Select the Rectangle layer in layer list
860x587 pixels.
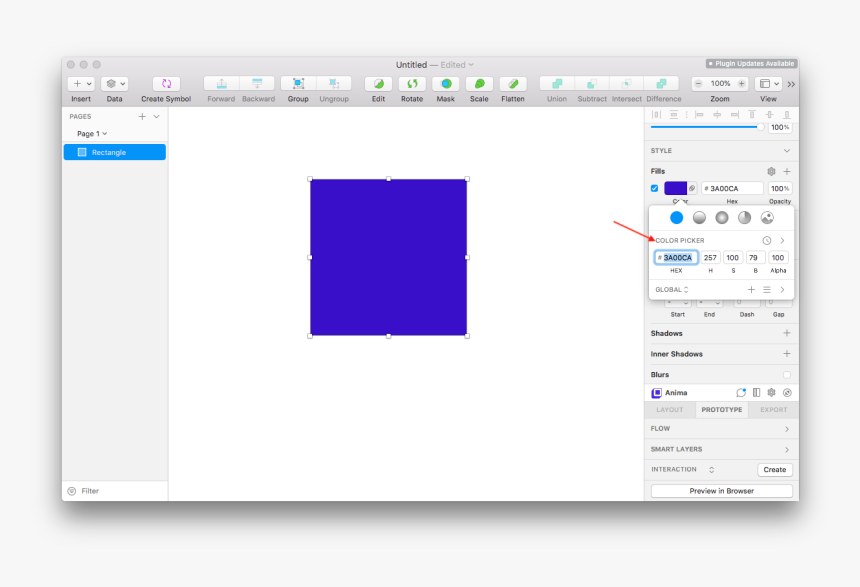click(x=114, y=152)
